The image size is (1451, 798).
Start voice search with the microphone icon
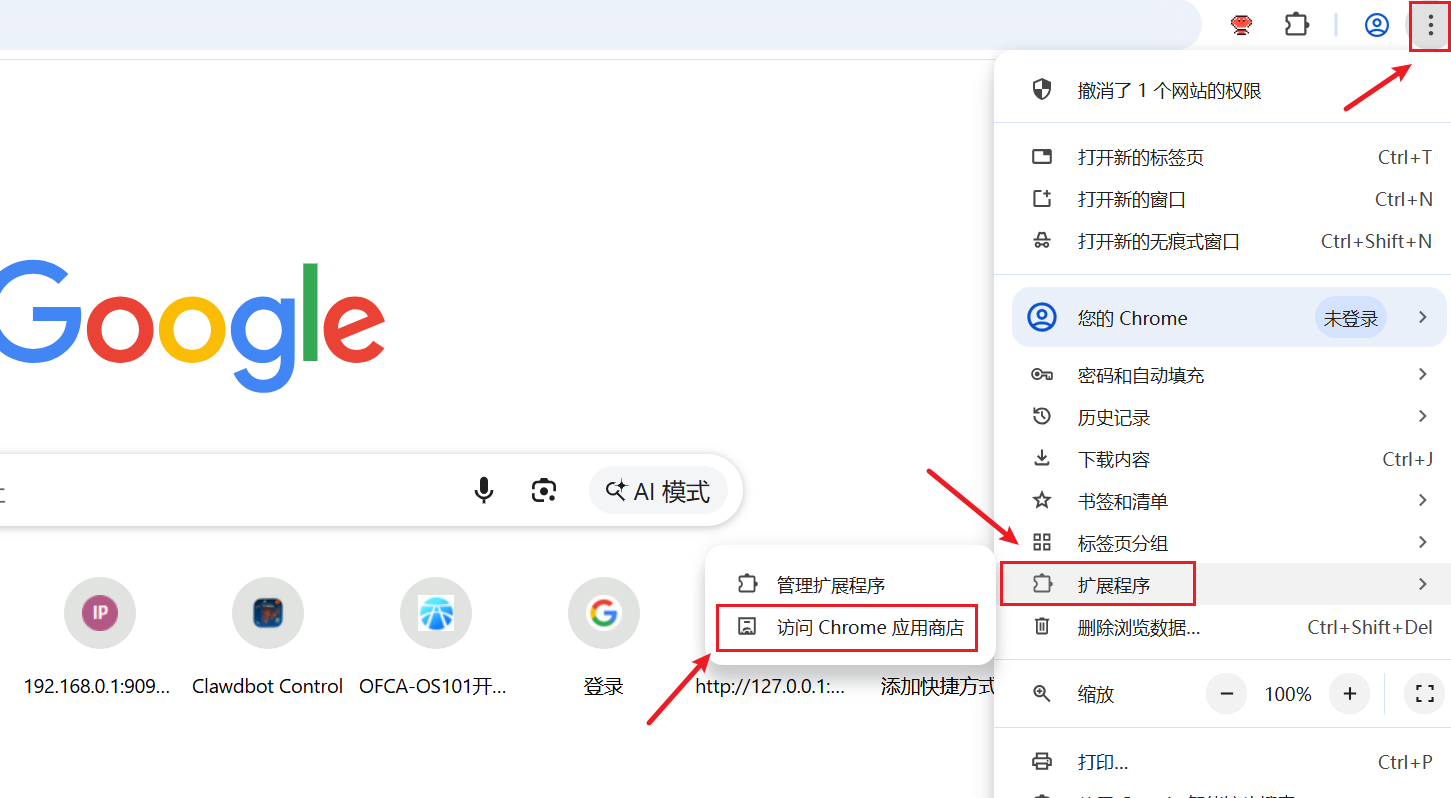[x=484, y=490]
